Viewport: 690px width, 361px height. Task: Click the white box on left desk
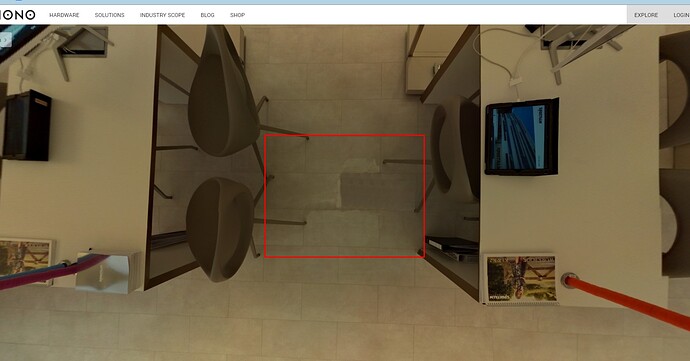108,272
